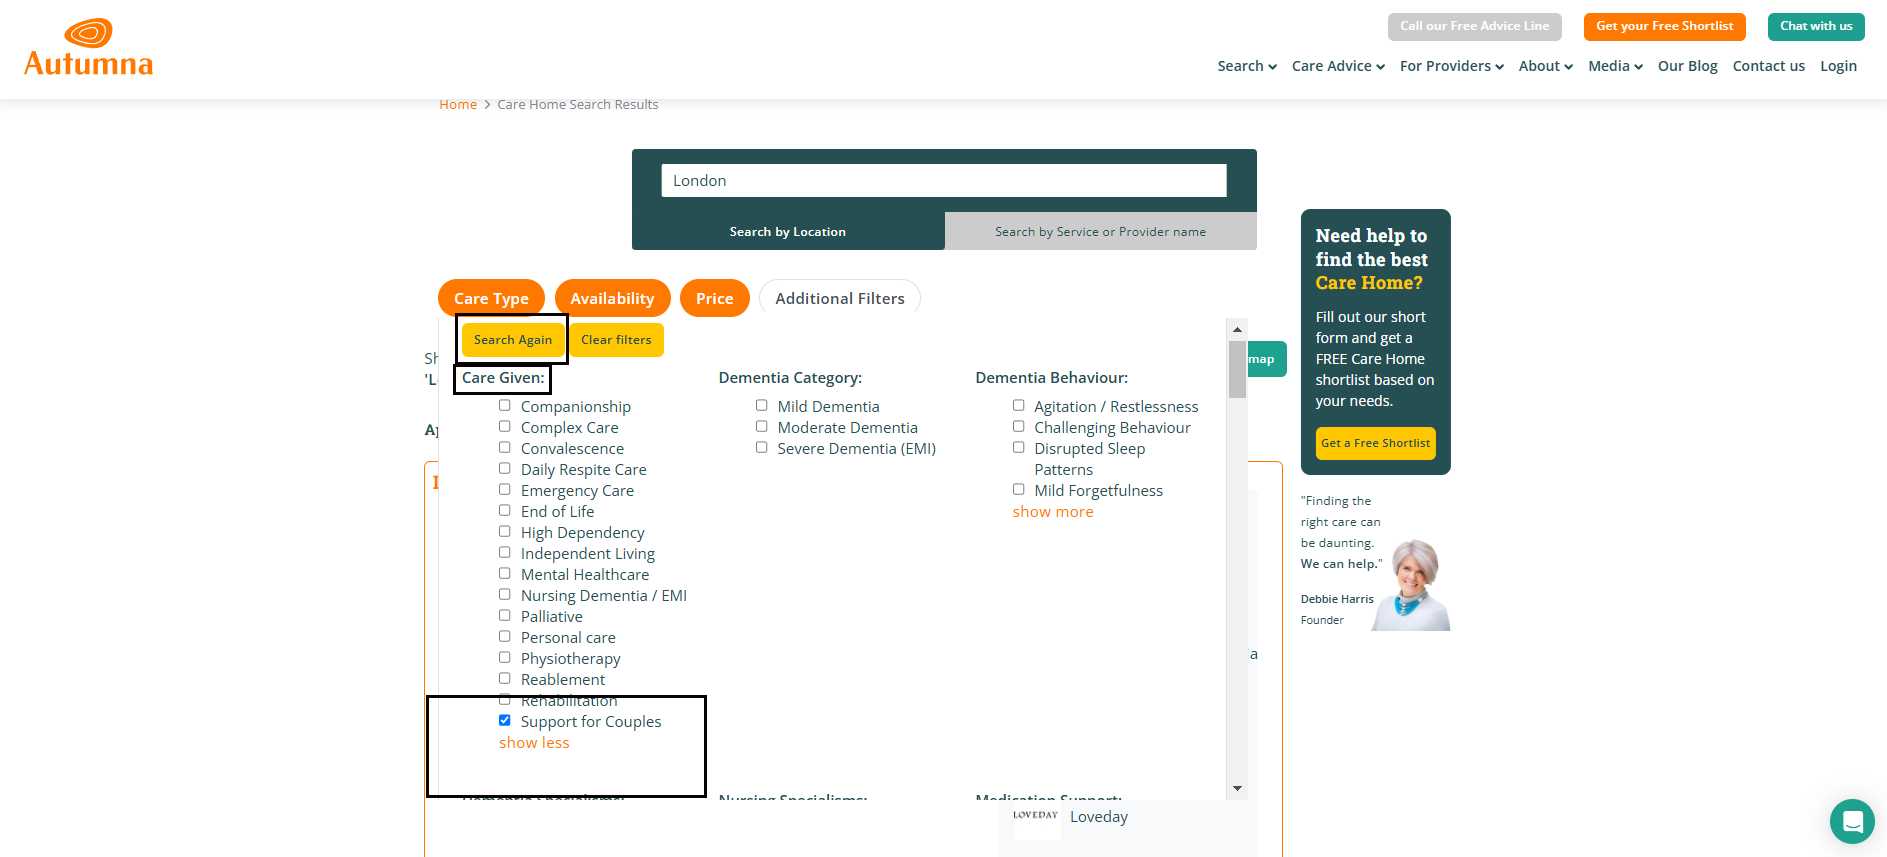Check the Reablement option
The height and width of the screenshot is (857, 1887).
click(505, 679)
